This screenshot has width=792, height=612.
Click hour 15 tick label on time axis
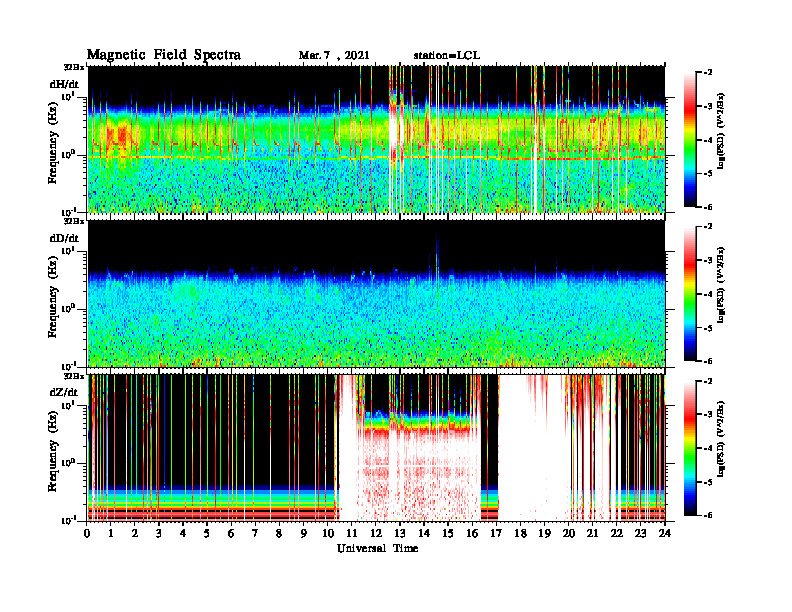(448, 533)
